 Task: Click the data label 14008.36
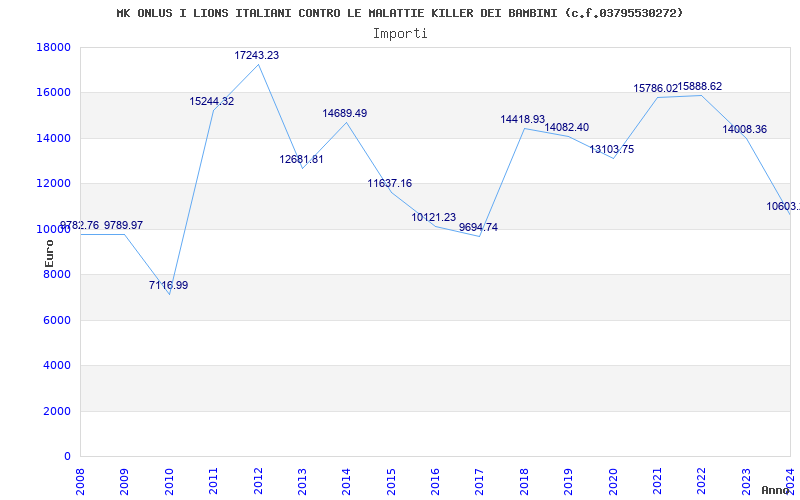pyautogui.click(x=744, y=130)
